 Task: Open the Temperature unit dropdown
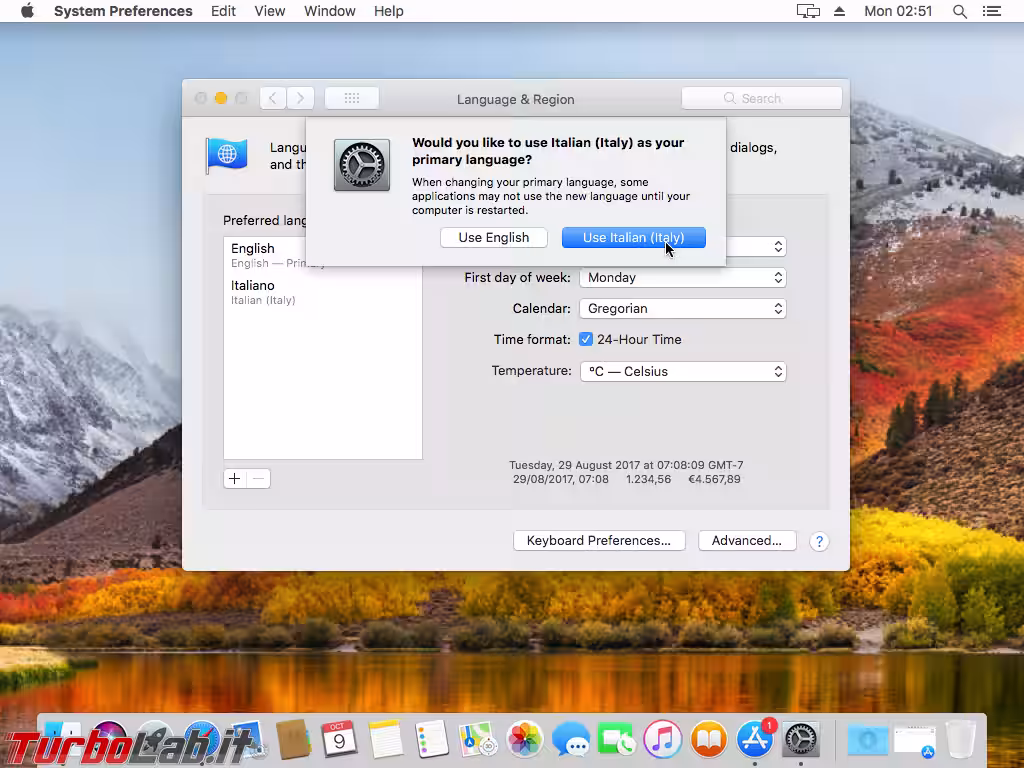tap(683, 371)
